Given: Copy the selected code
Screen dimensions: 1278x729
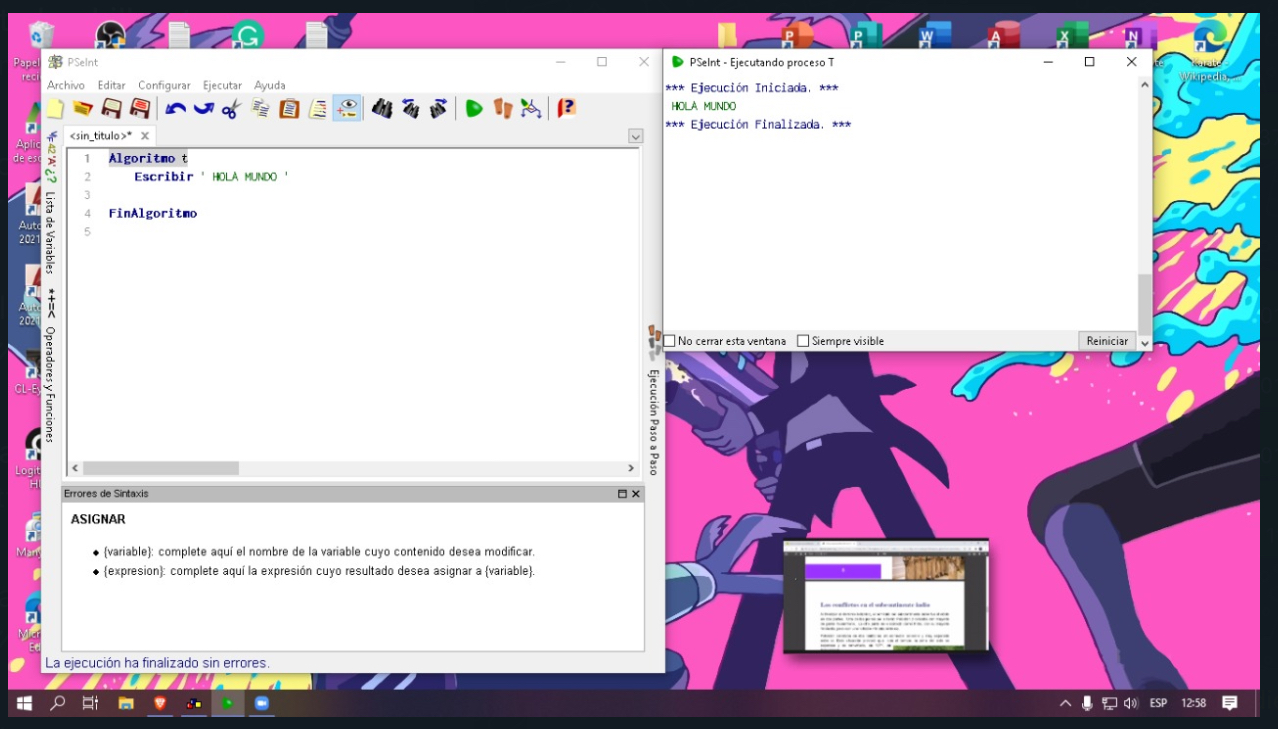Looking at the screenshot, I should click(261, 108).
